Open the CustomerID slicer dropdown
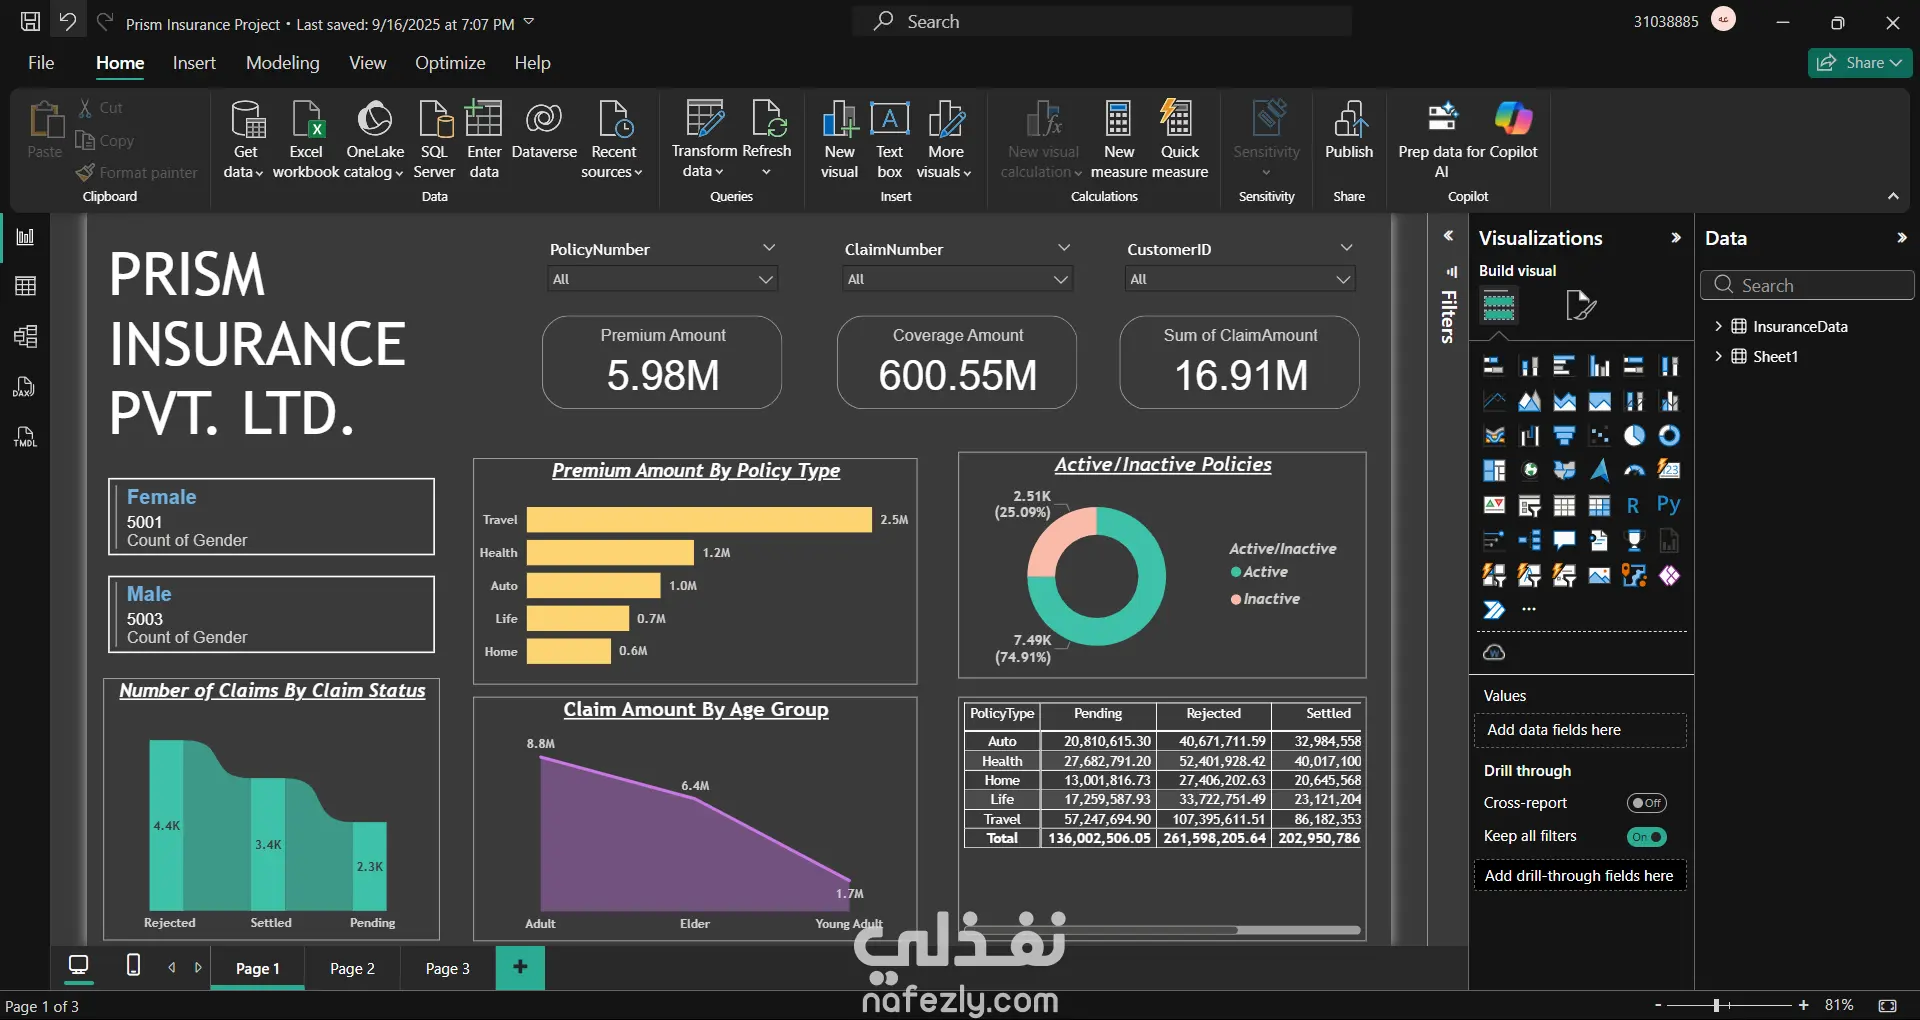This screenshot has height=1020, width=1920. pos(1241,279)
